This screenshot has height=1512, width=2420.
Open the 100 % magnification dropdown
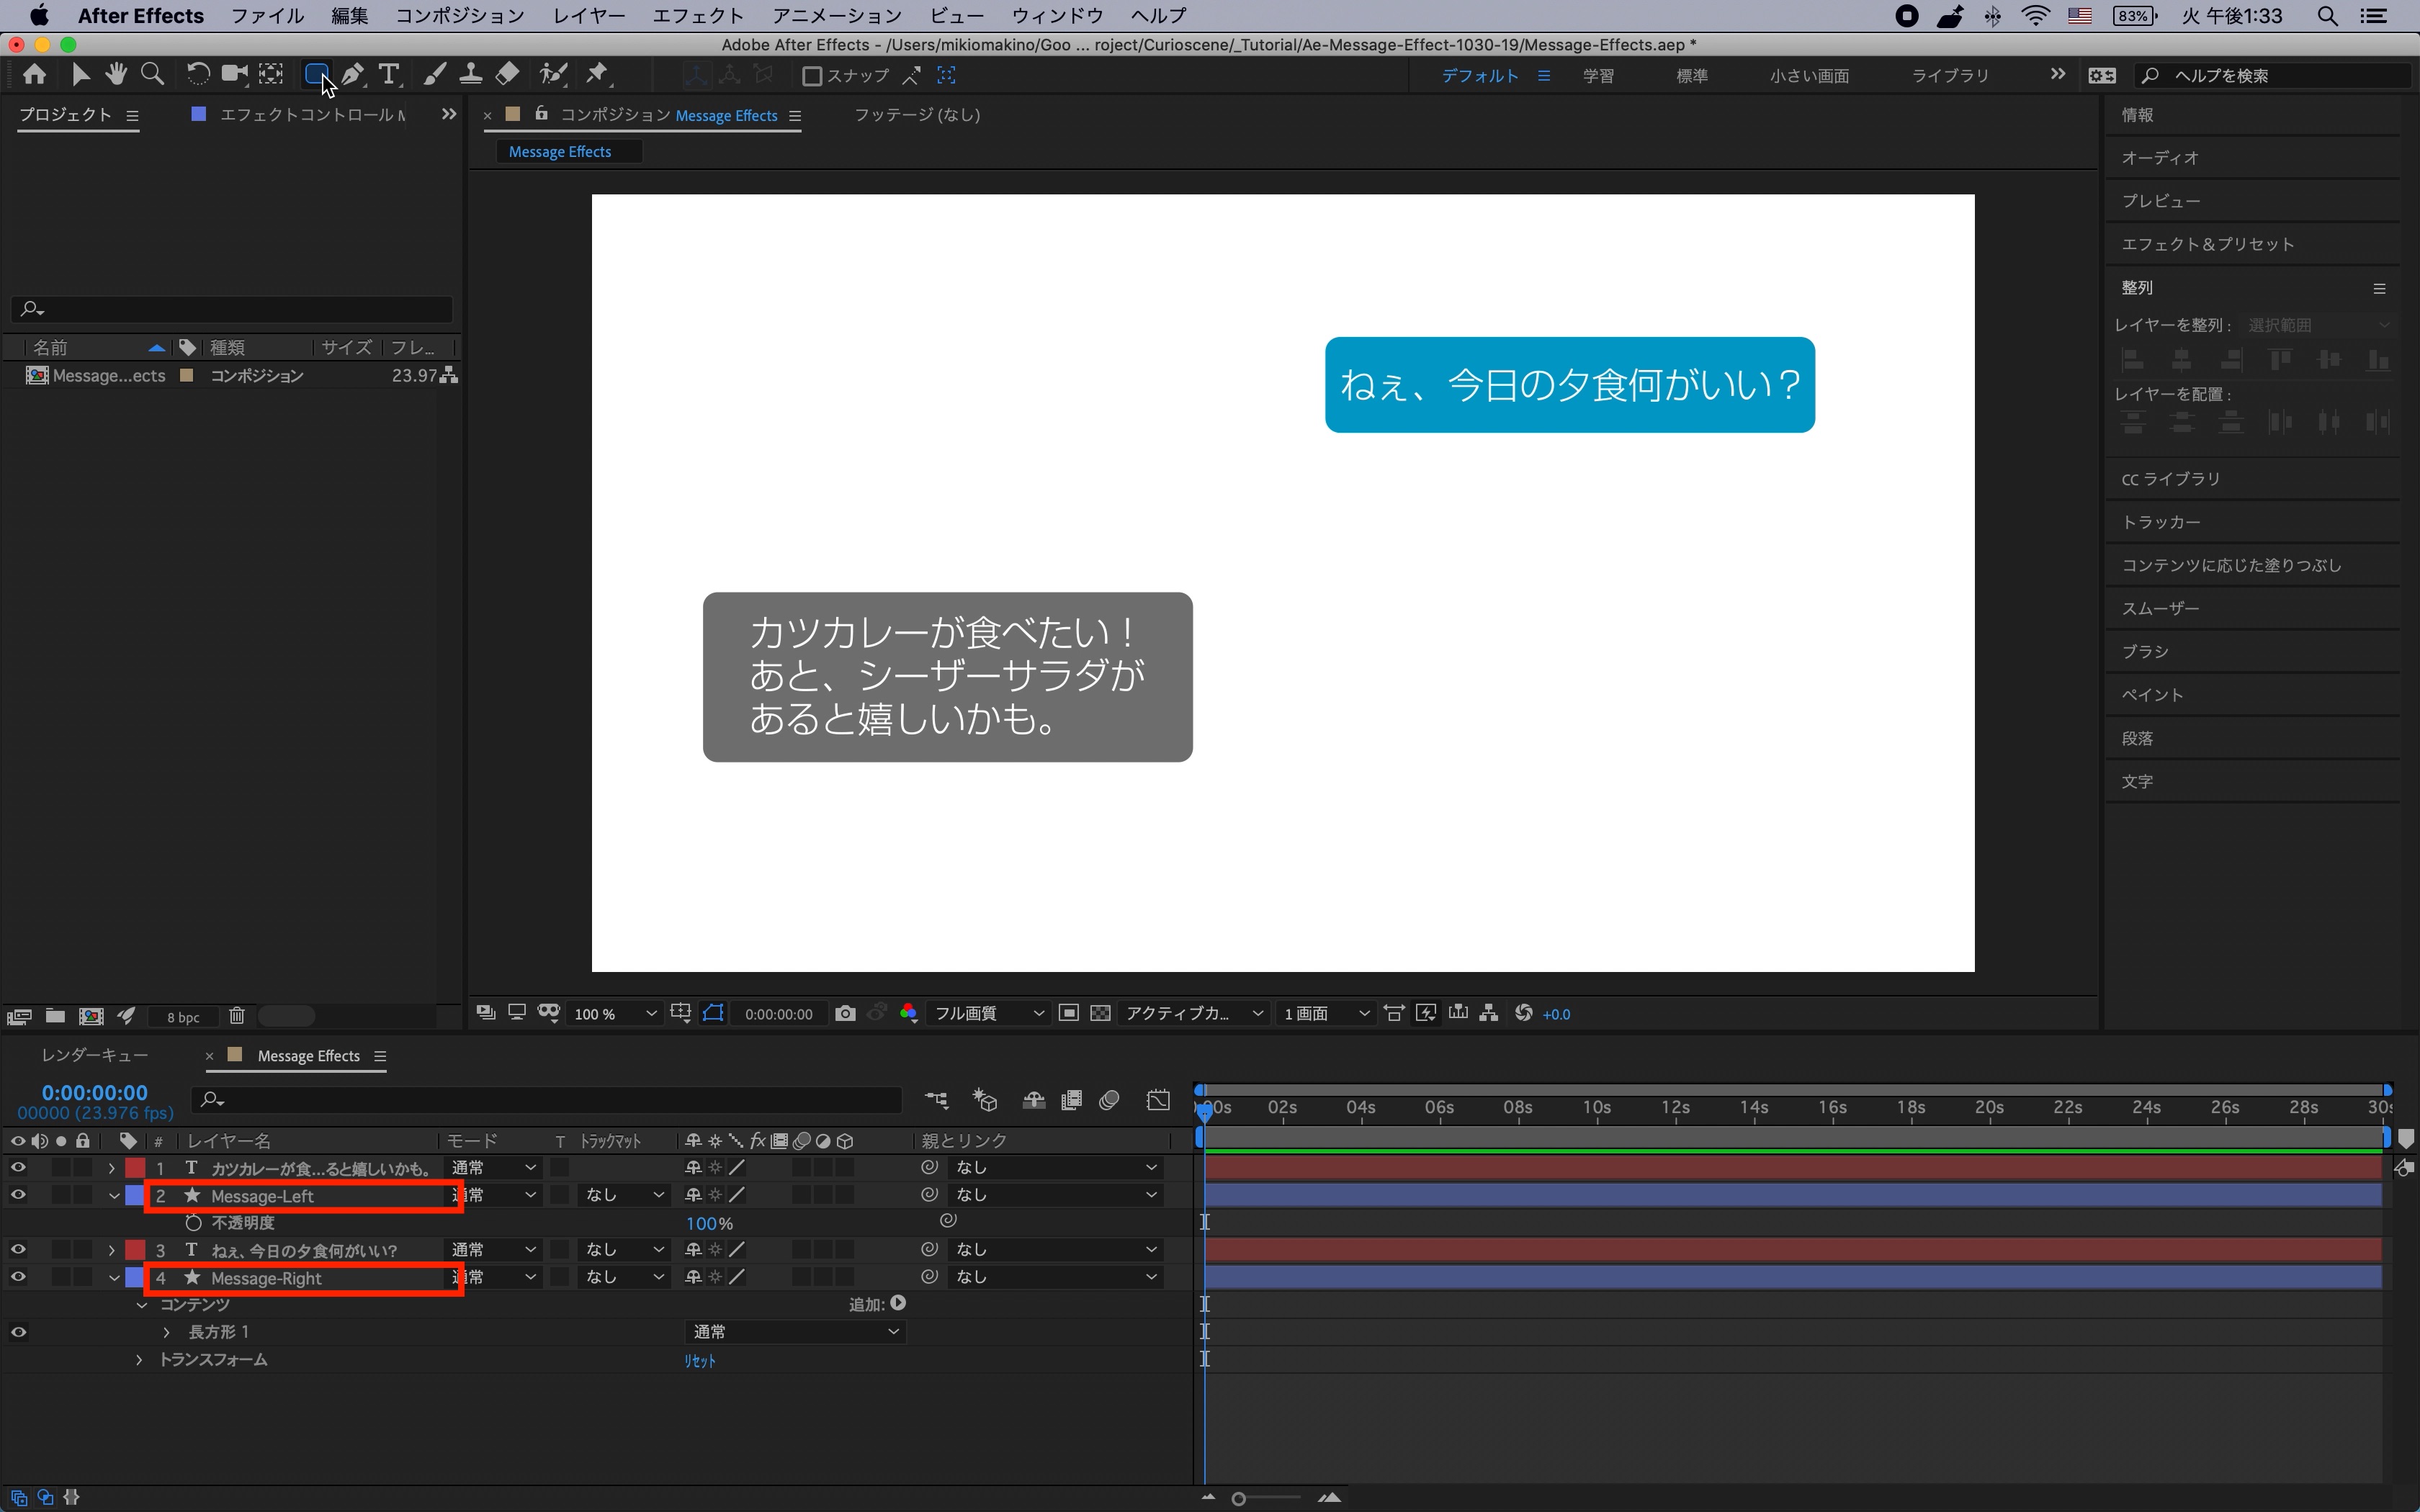614,1014
